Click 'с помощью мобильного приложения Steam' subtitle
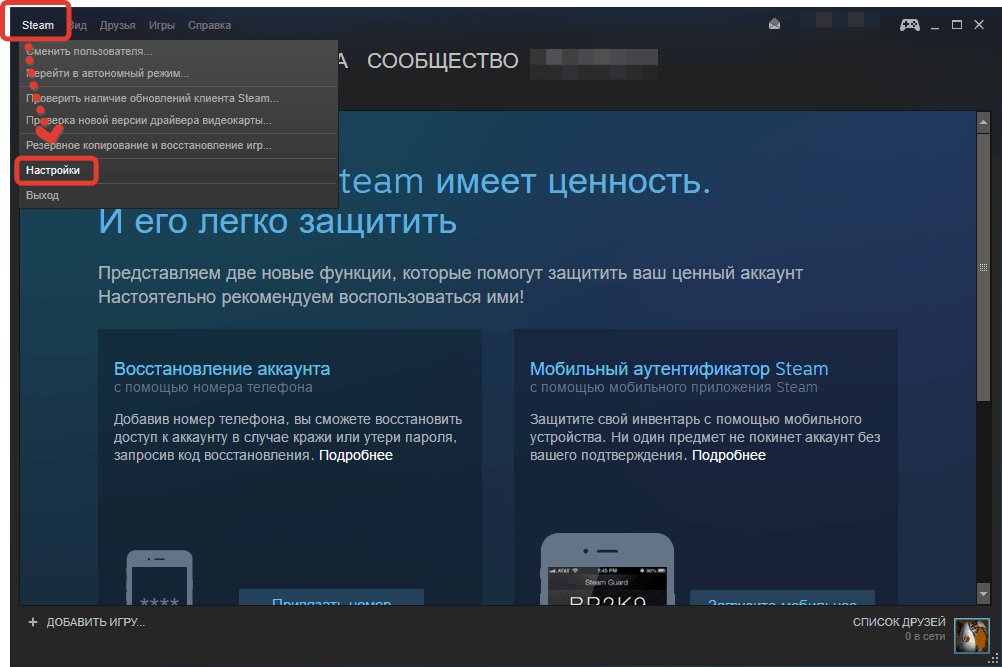 point(674,387)
